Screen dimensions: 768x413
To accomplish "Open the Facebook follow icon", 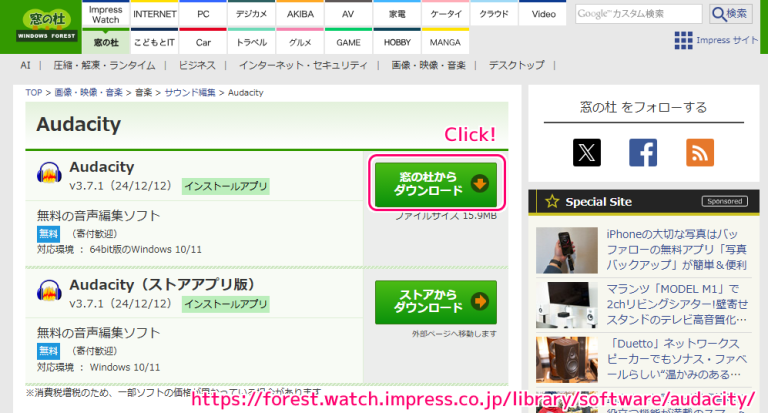I will (x=643, y=152).
